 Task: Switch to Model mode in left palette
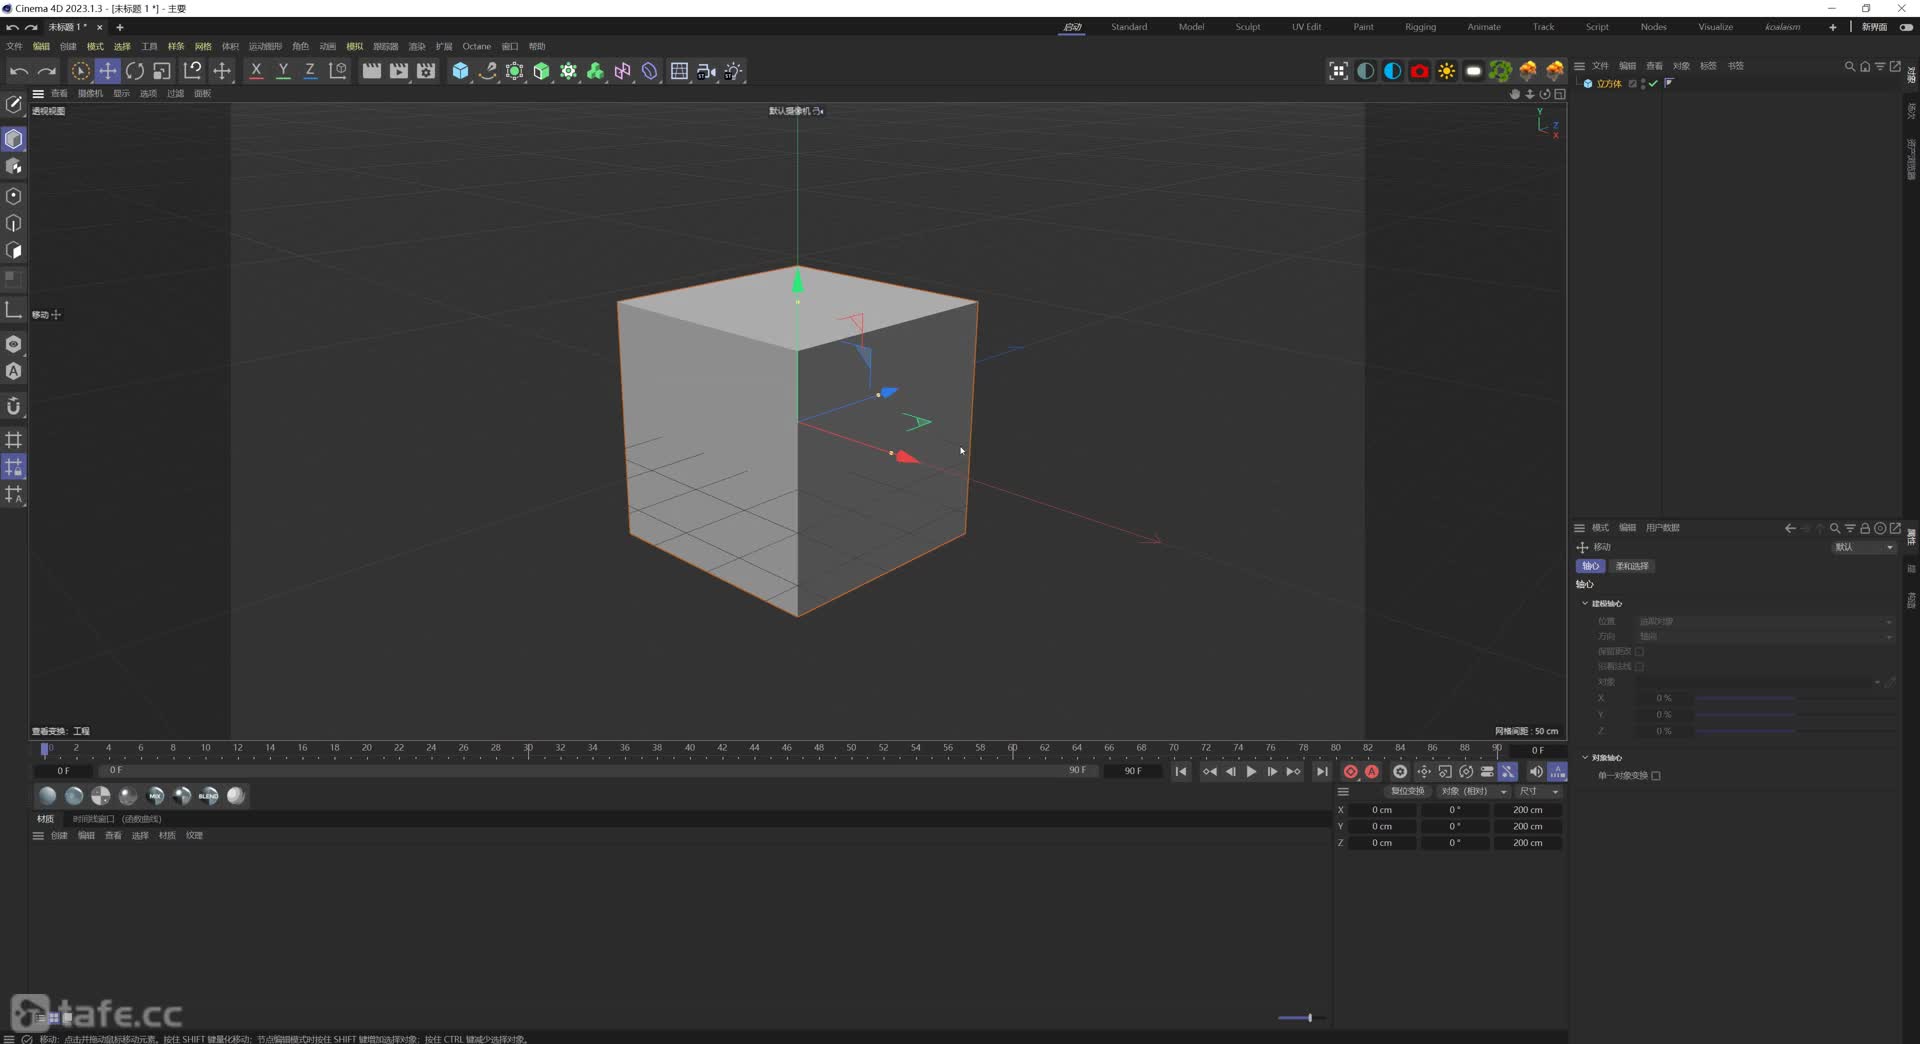point(14,139)
